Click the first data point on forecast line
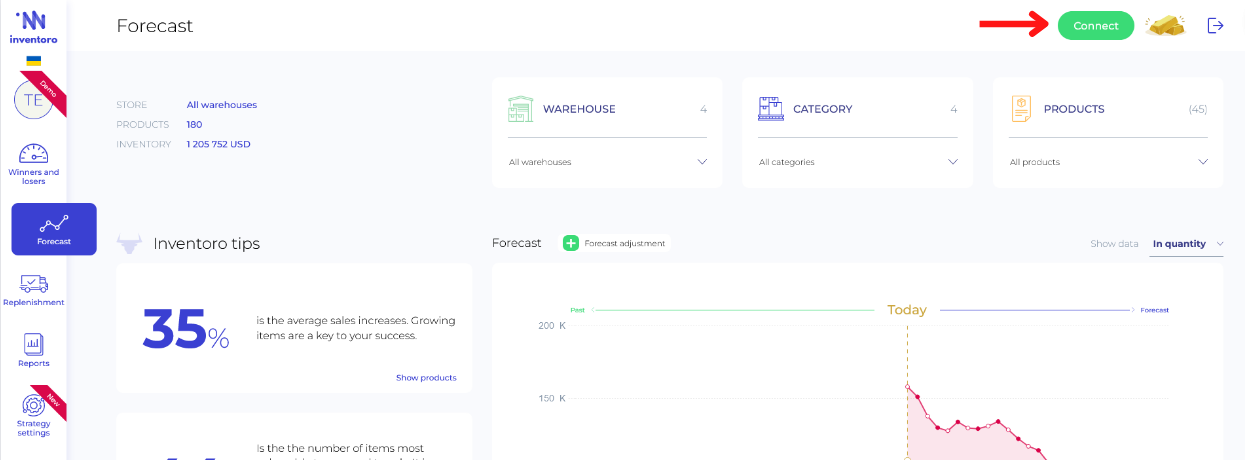The height and width of the screenshot is (460, 1245). pyautogui.click(x=908, y=386)
